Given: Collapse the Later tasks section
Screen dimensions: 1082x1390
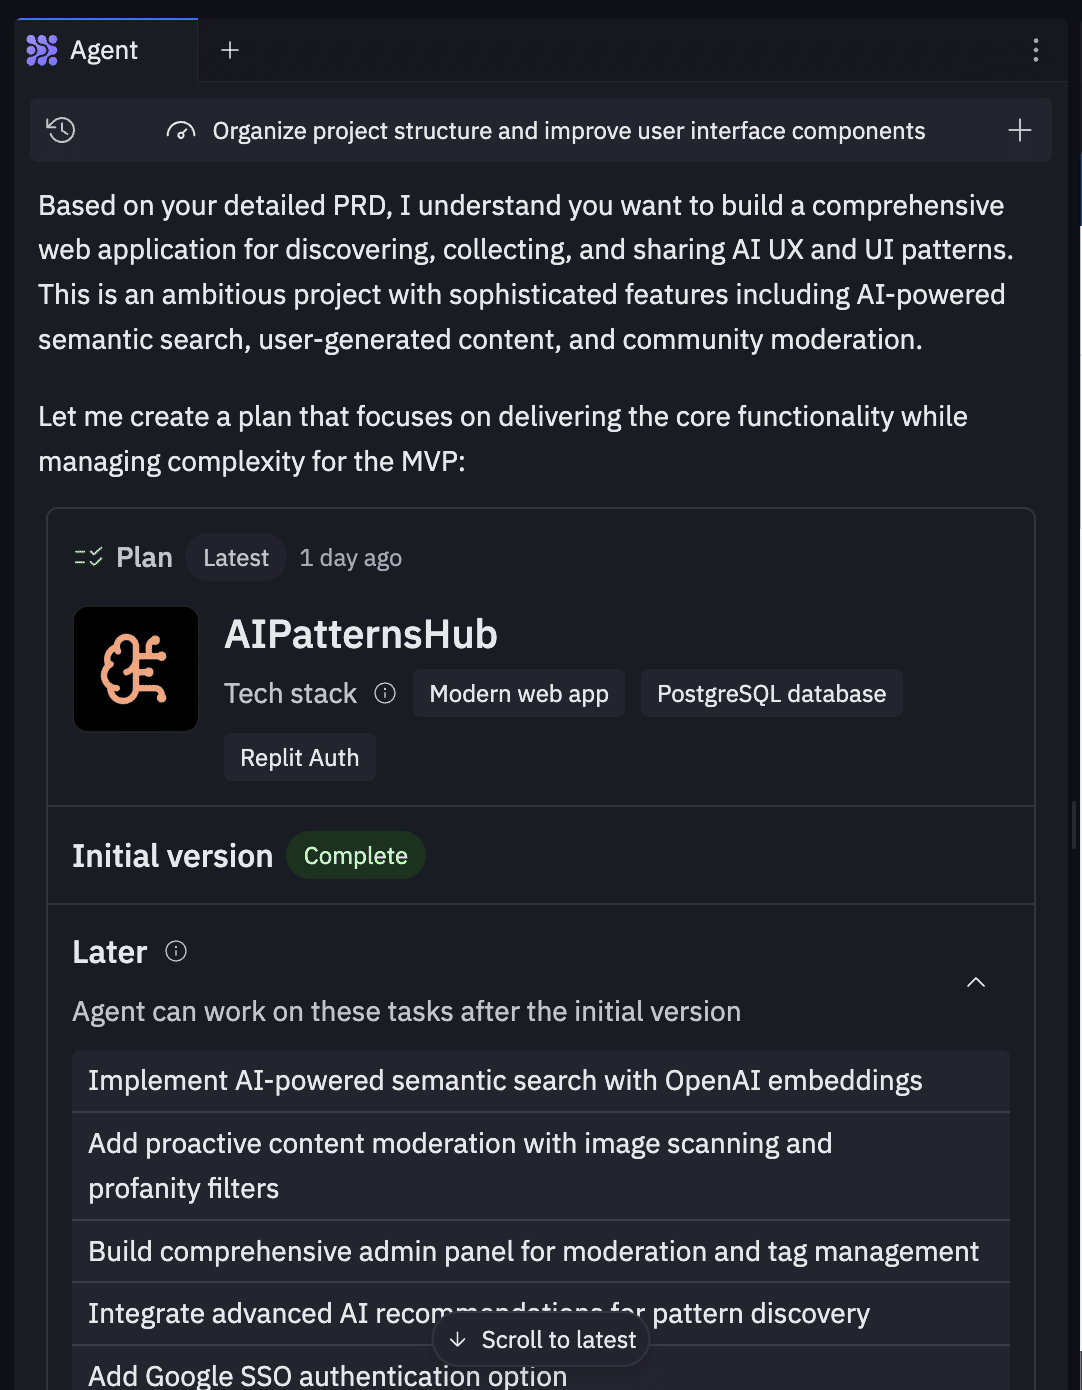Looking at the screenshot, I should click(x=976, y=982).
